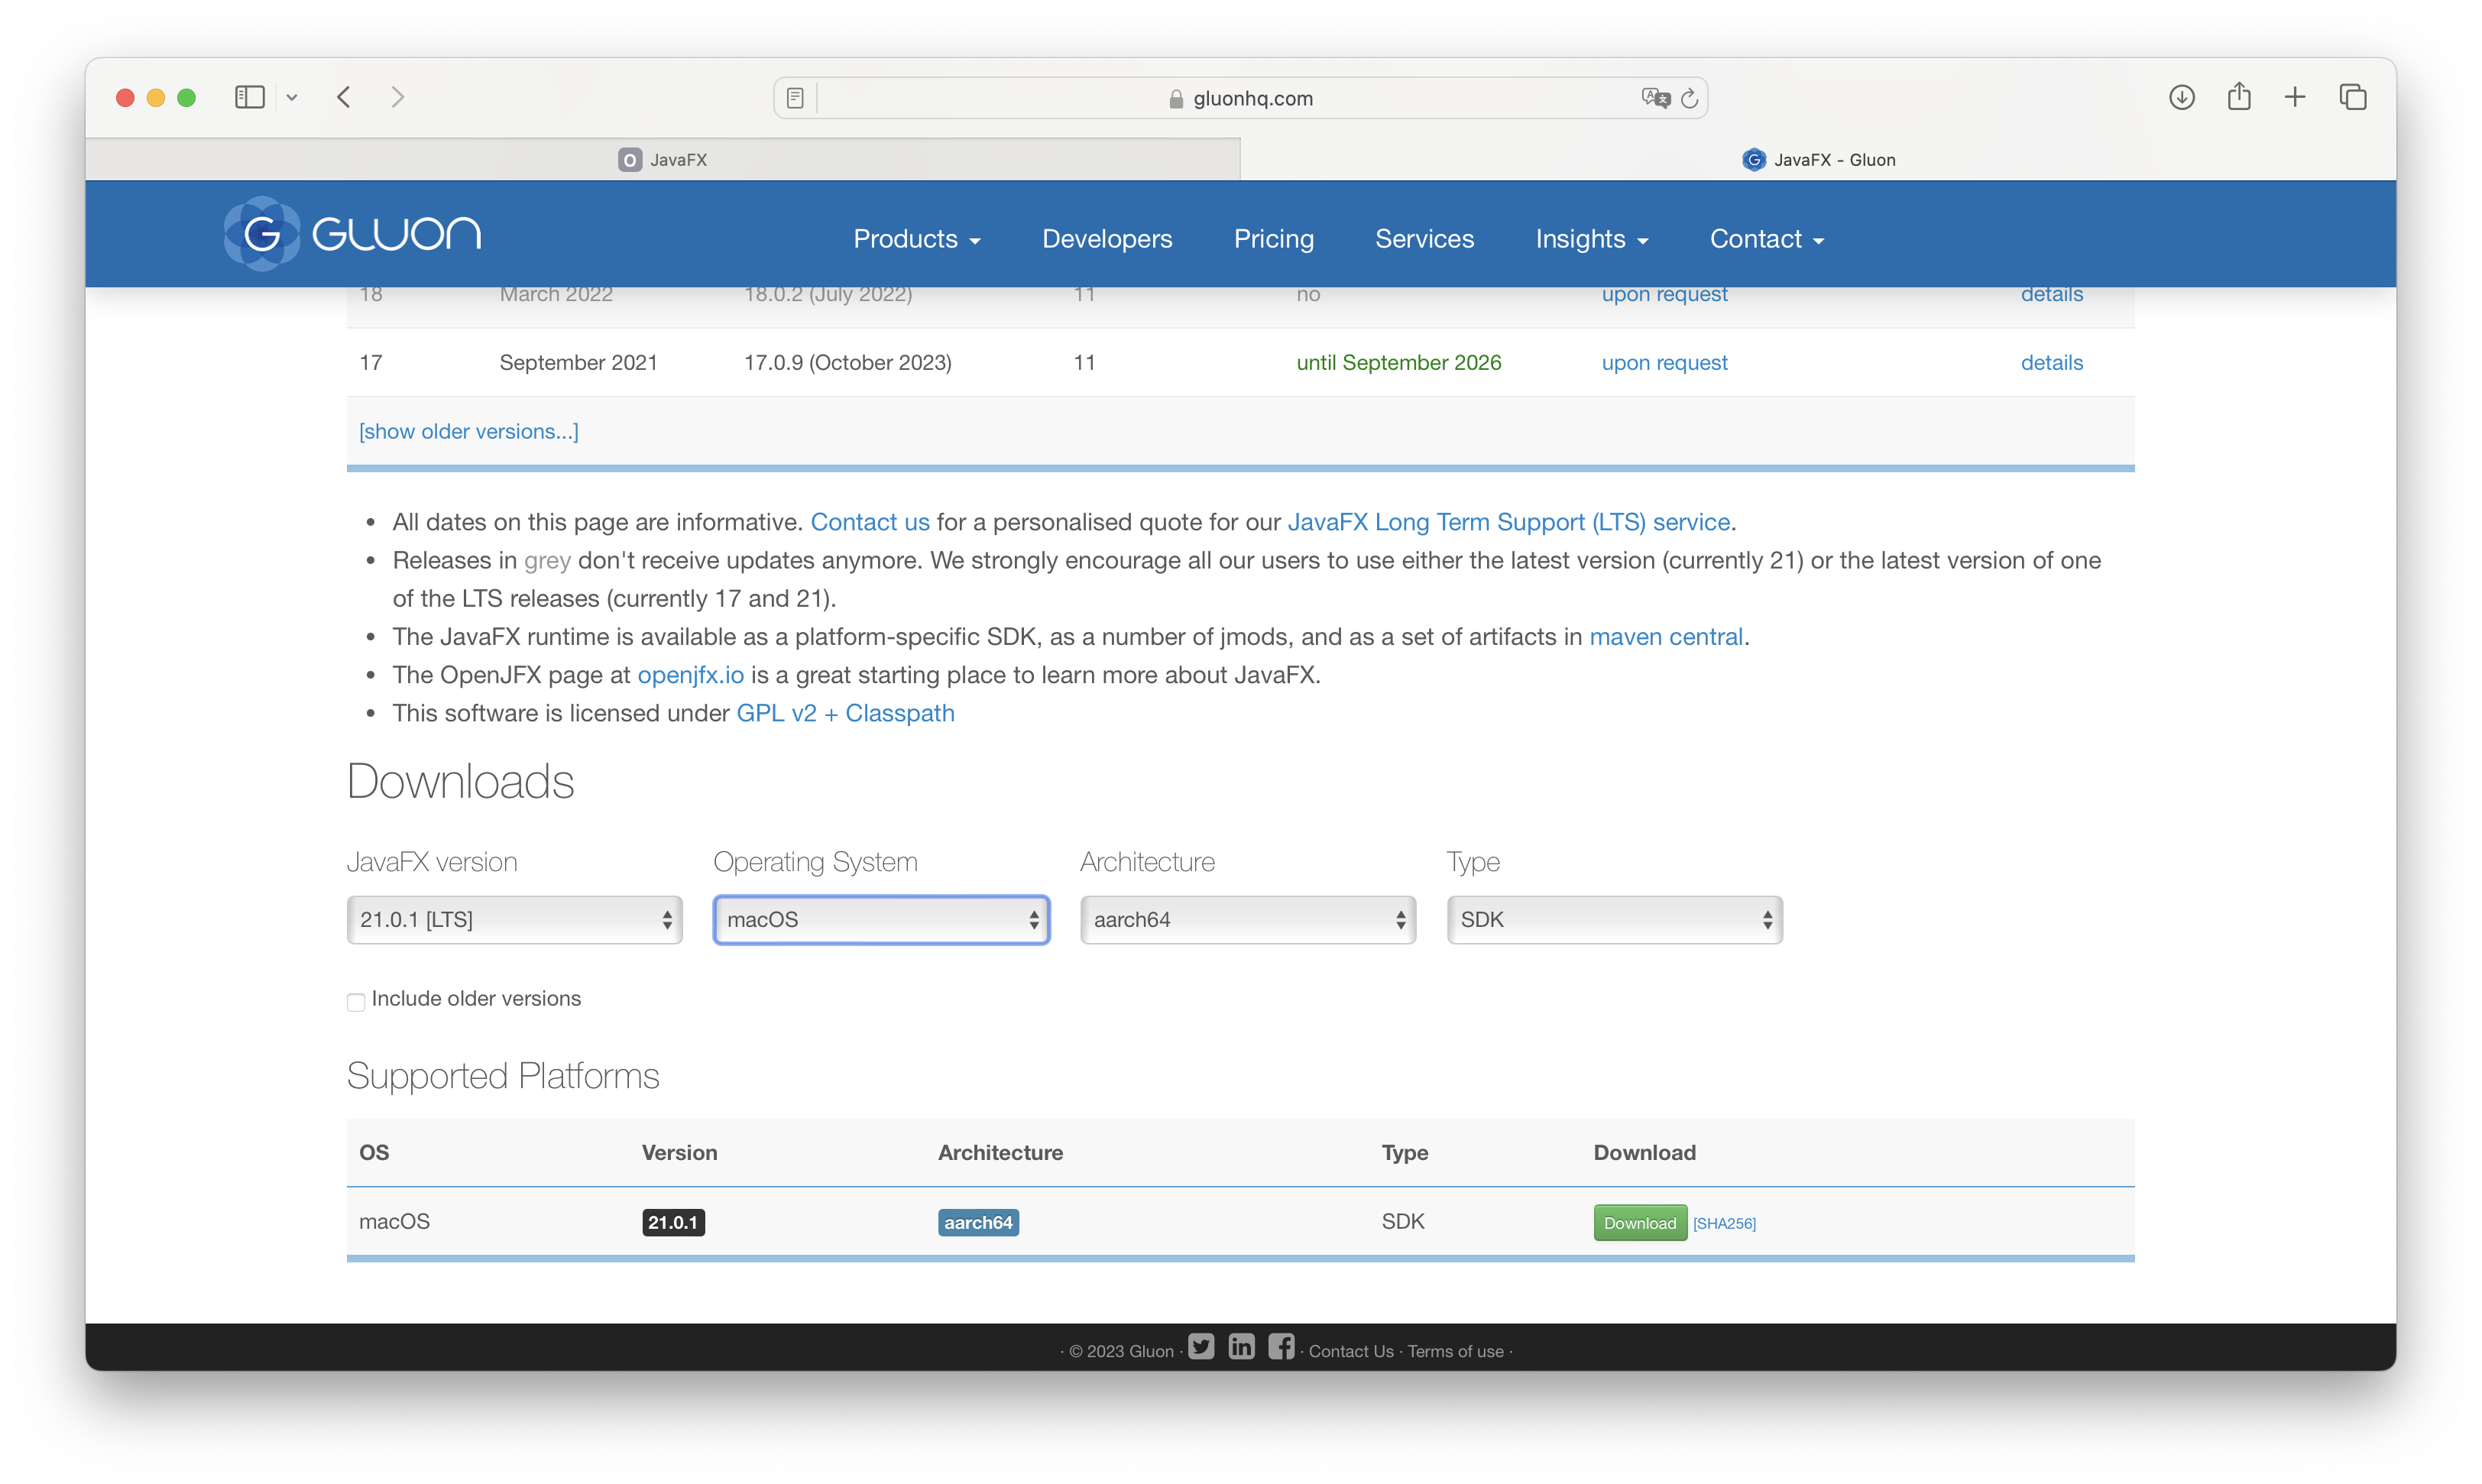Enable Include older versions checkbox
Screen dimensions: 2482x1484
pos(356,1002)
